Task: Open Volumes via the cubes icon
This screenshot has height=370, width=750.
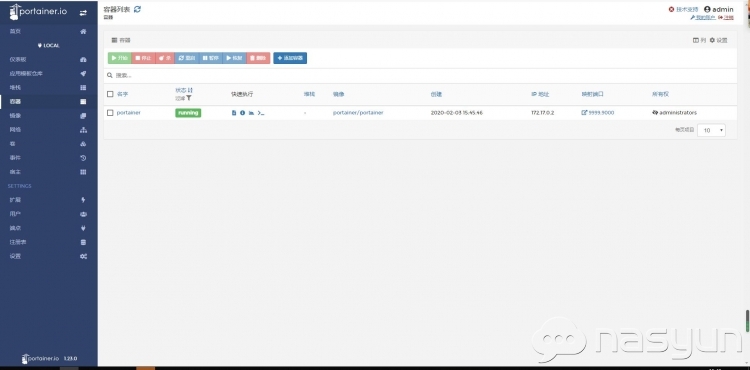Action: tap(83, 144)
